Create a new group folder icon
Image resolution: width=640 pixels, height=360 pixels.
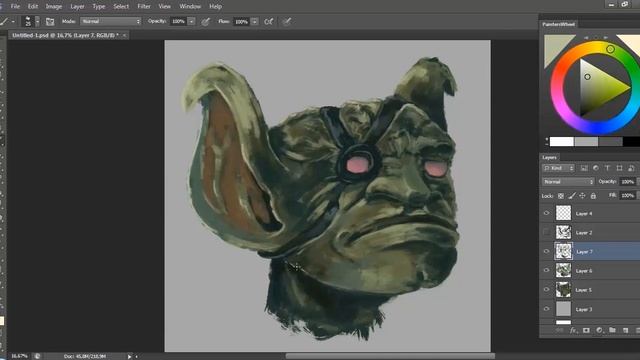[x=612, y=330]
